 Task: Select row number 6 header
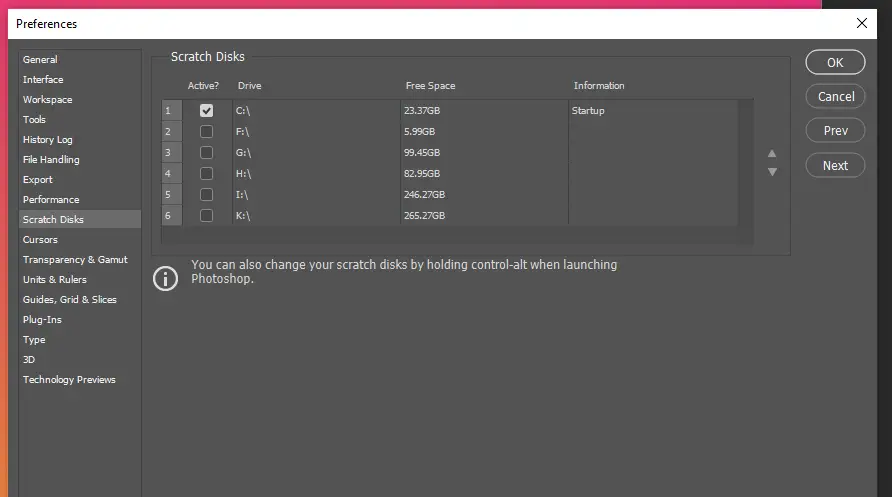(172, 216)
